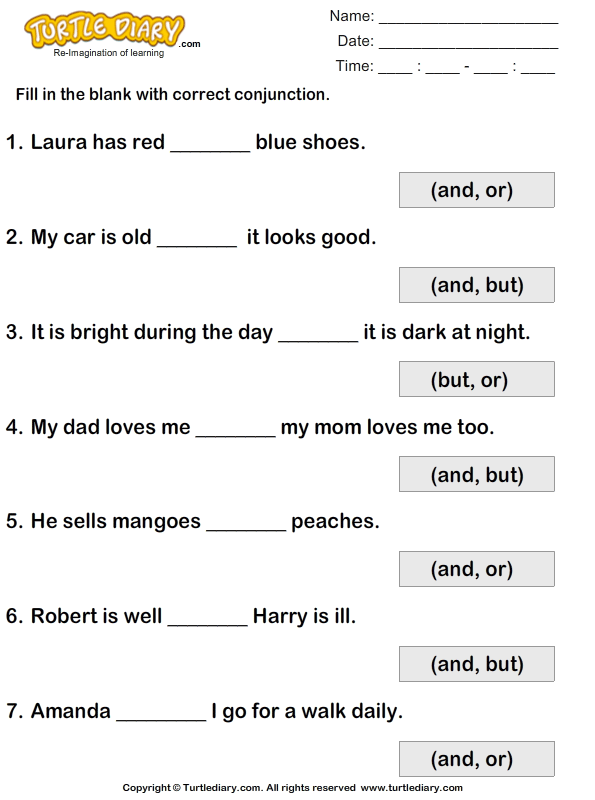Select the (and, or) box under question 7
The image size is (595, 800).
(x=477, y=759)
